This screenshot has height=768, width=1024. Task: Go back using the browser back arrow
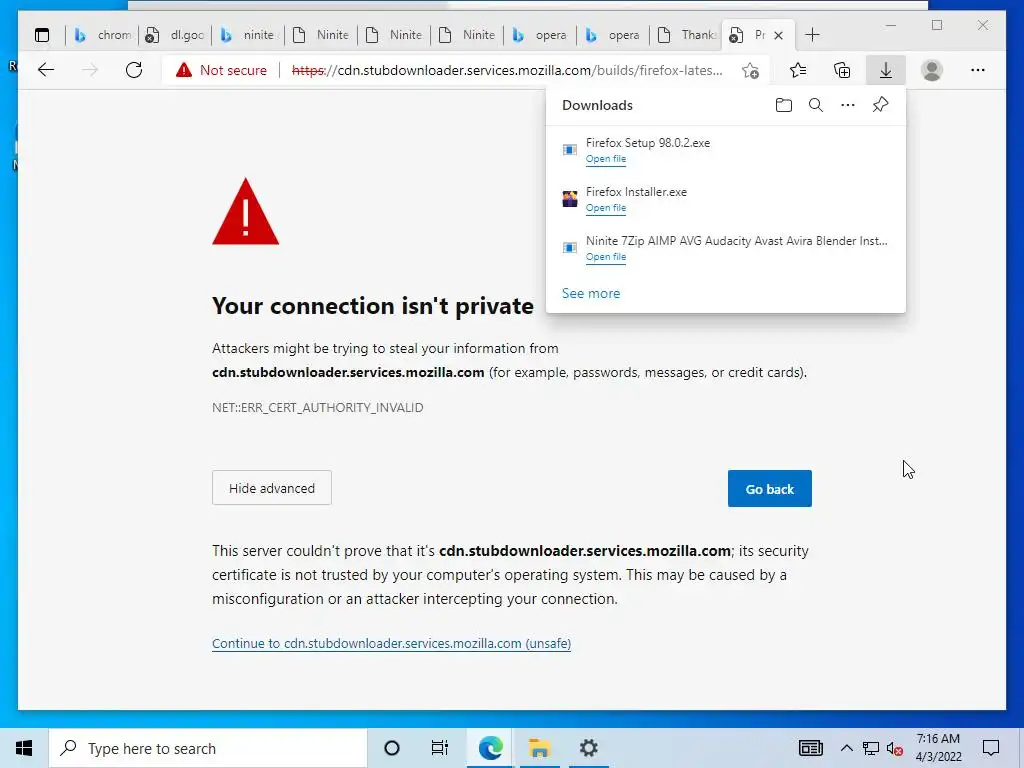pyautogui.click(x=46, y=70)
